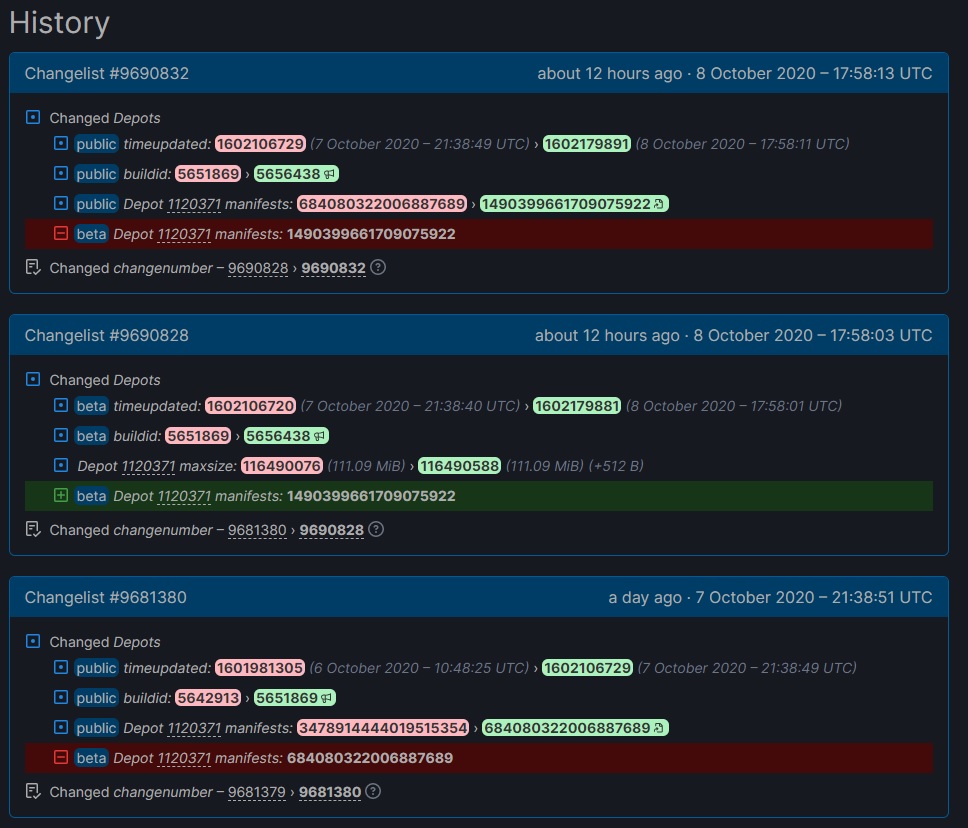Image resolution: width=968 pixels, height=828 pixels.
Task: Click the file icon after green manifest 684080322006887689
Action: (x=659, y=728)
